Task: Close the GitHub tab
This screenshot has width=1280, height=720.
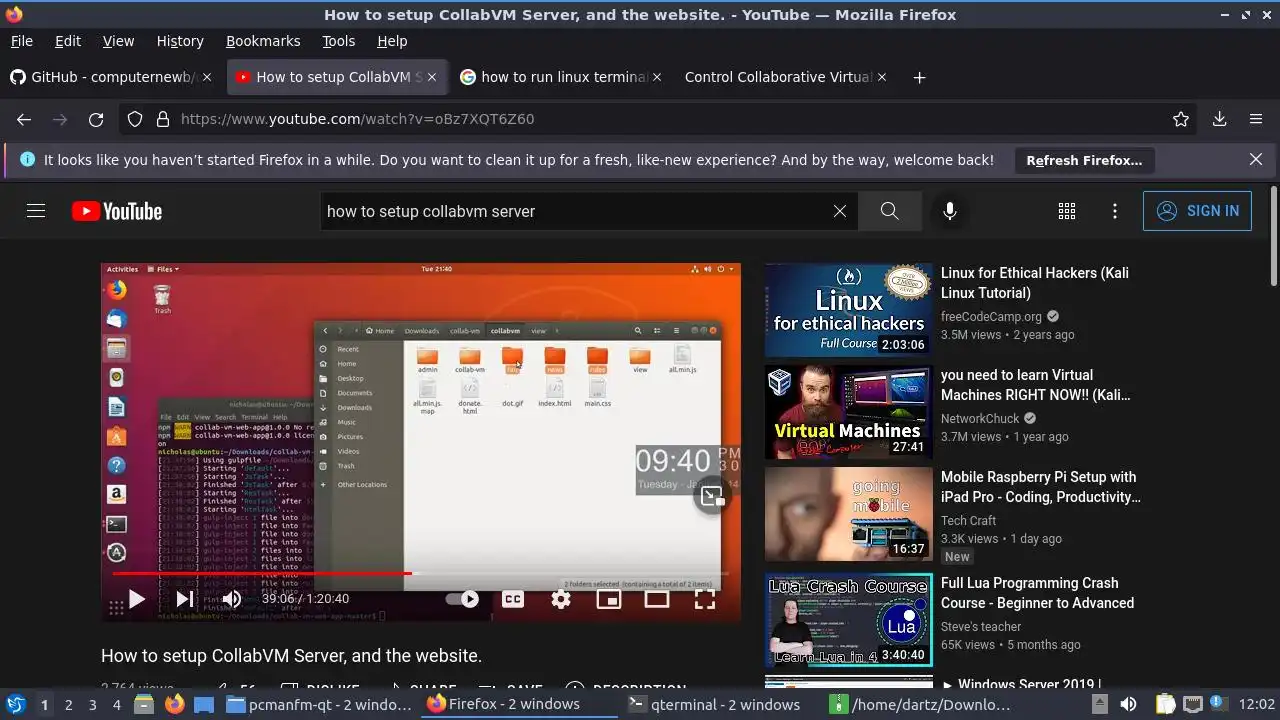Action: coord(206,77)
